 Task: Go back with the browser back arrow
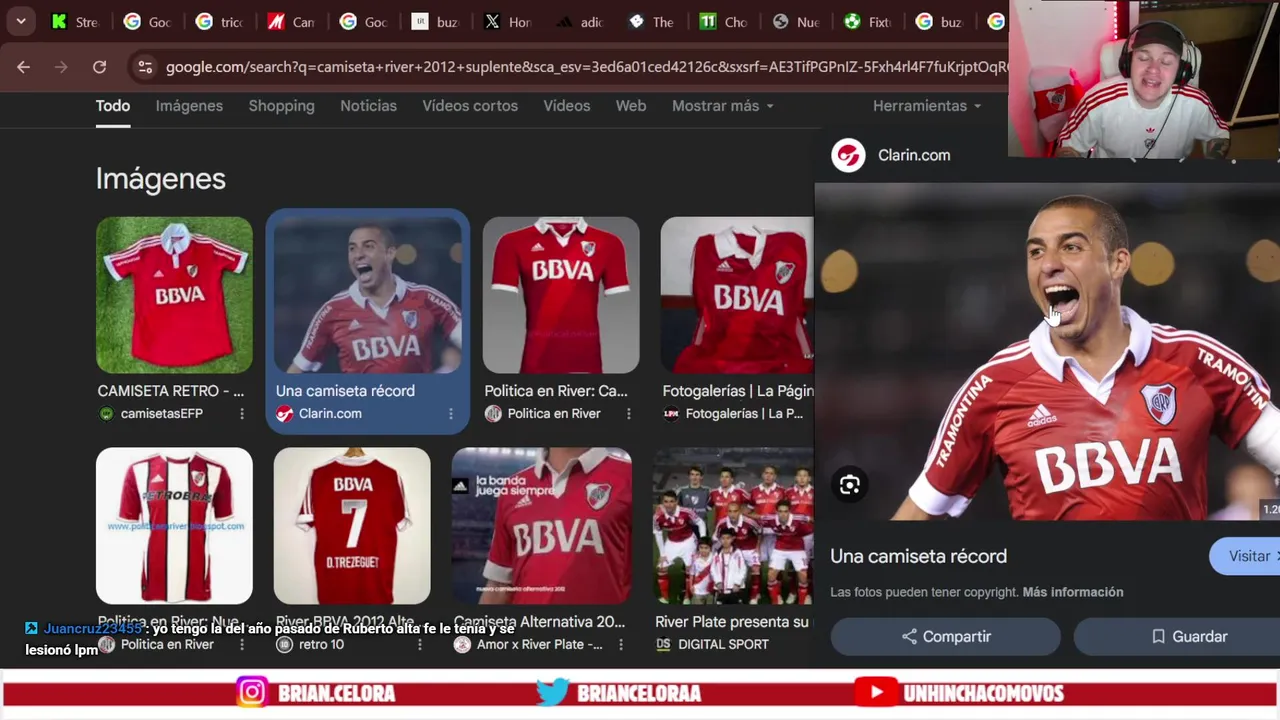(23, 67)
